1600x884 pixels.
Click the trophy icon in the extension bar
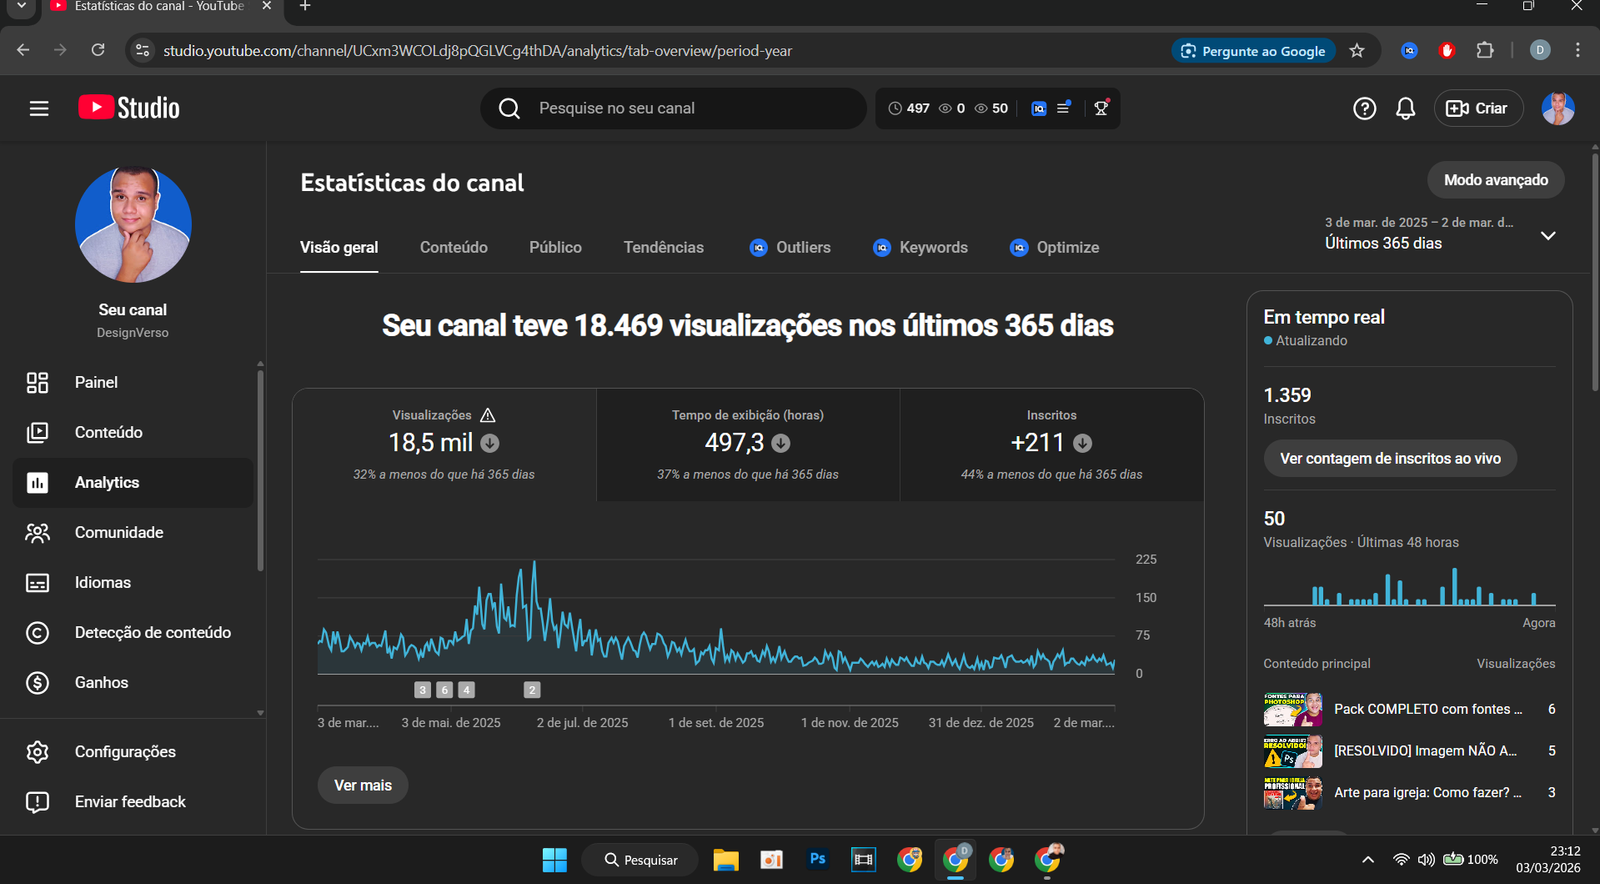point(1101,108)
